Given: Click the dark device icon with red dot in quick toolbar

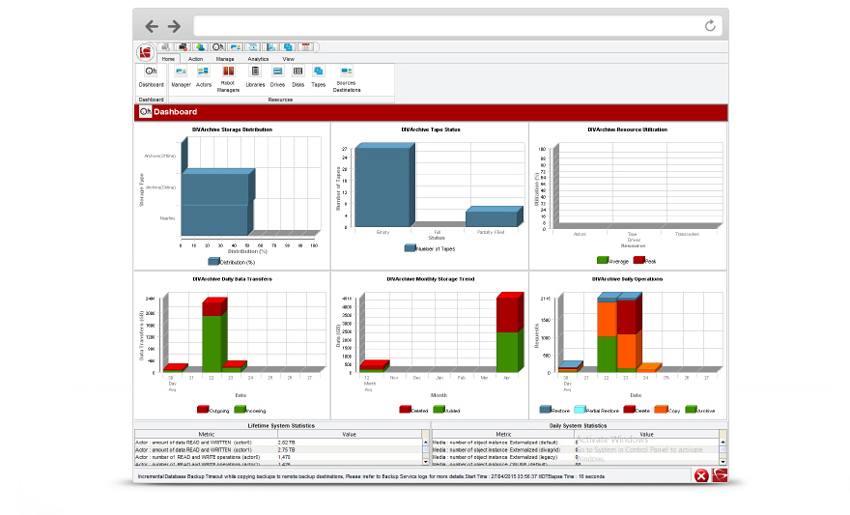Looking at the screenshot, I should 183,47.
